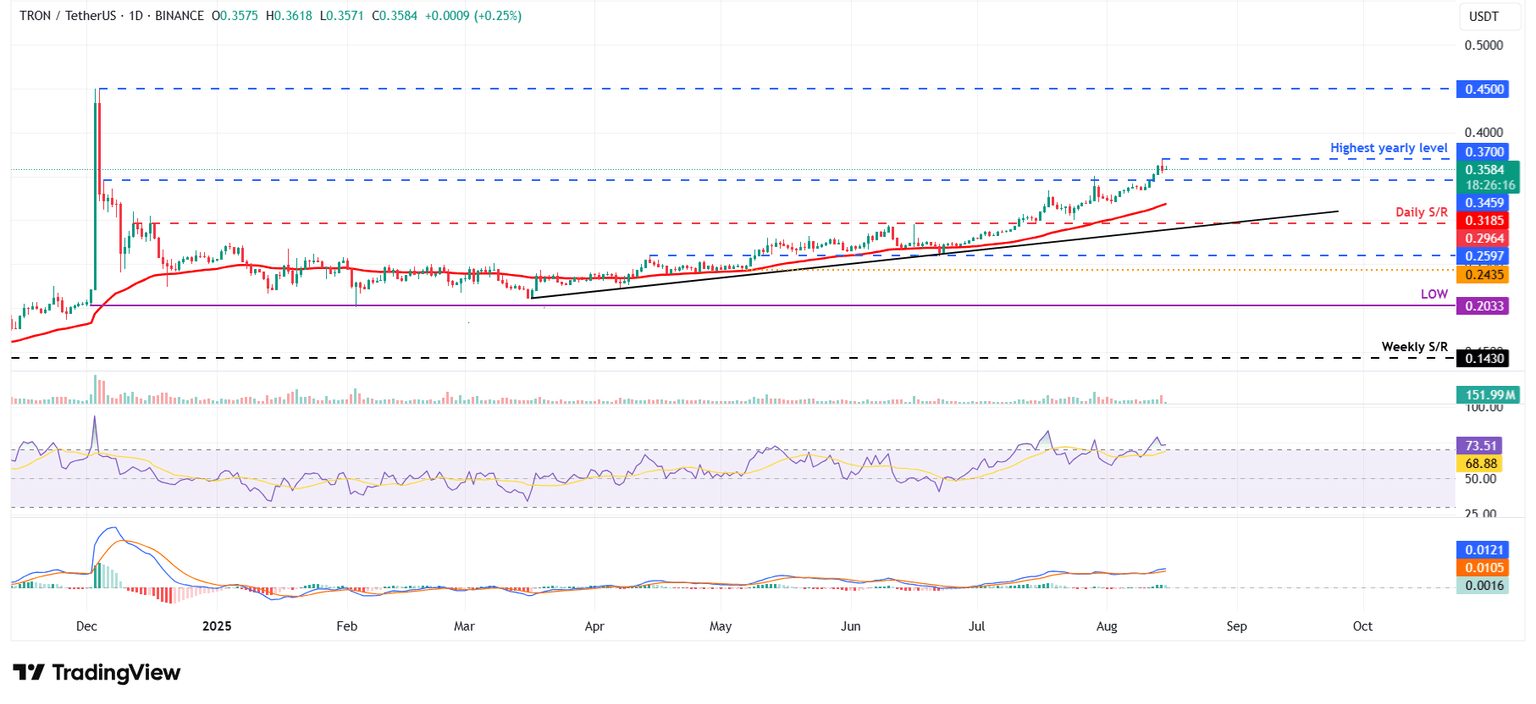Click the 0.4500 blue price level label

(x=1482, y=89)
